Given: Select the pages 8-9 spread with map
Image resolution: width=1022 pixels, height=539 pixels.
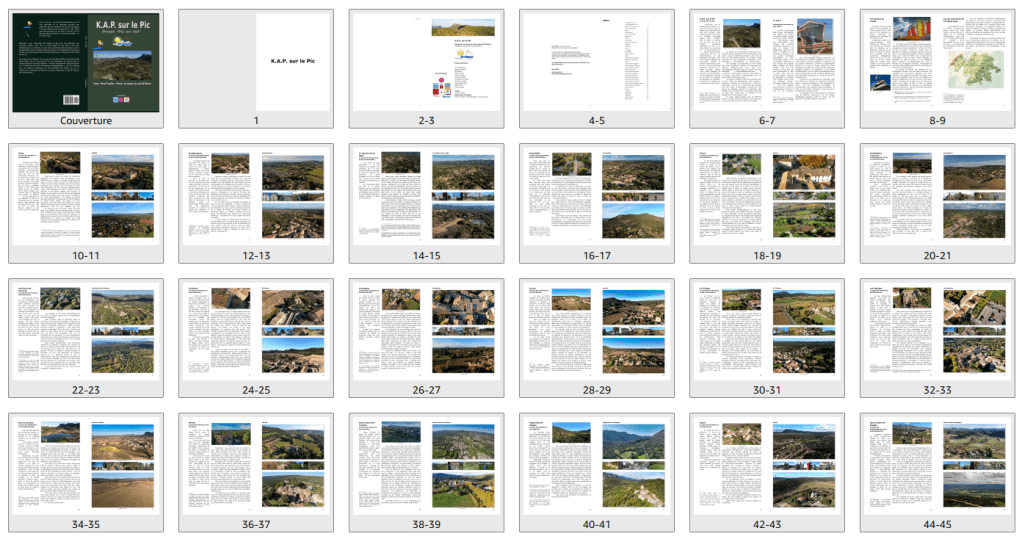Looking at the screenshot, I should 937,62.
